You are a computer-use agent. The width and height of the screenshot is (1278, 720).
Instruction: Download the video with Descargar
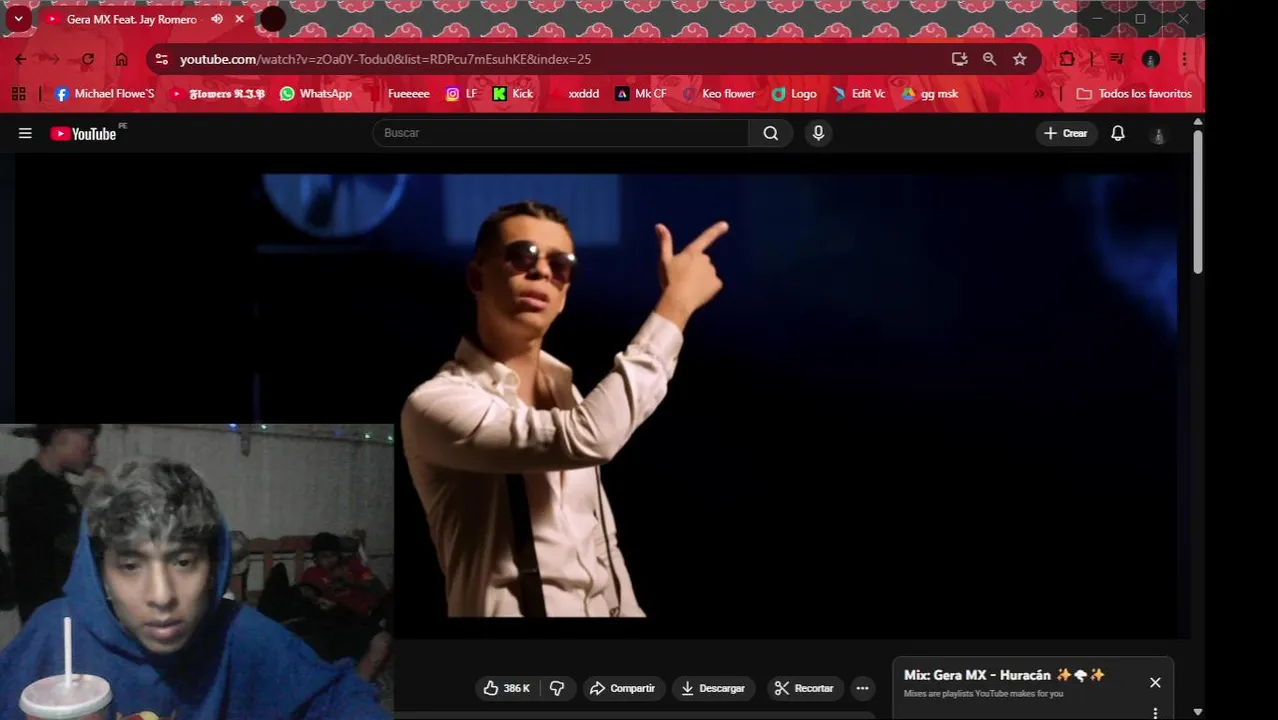[x=713, y=688]
